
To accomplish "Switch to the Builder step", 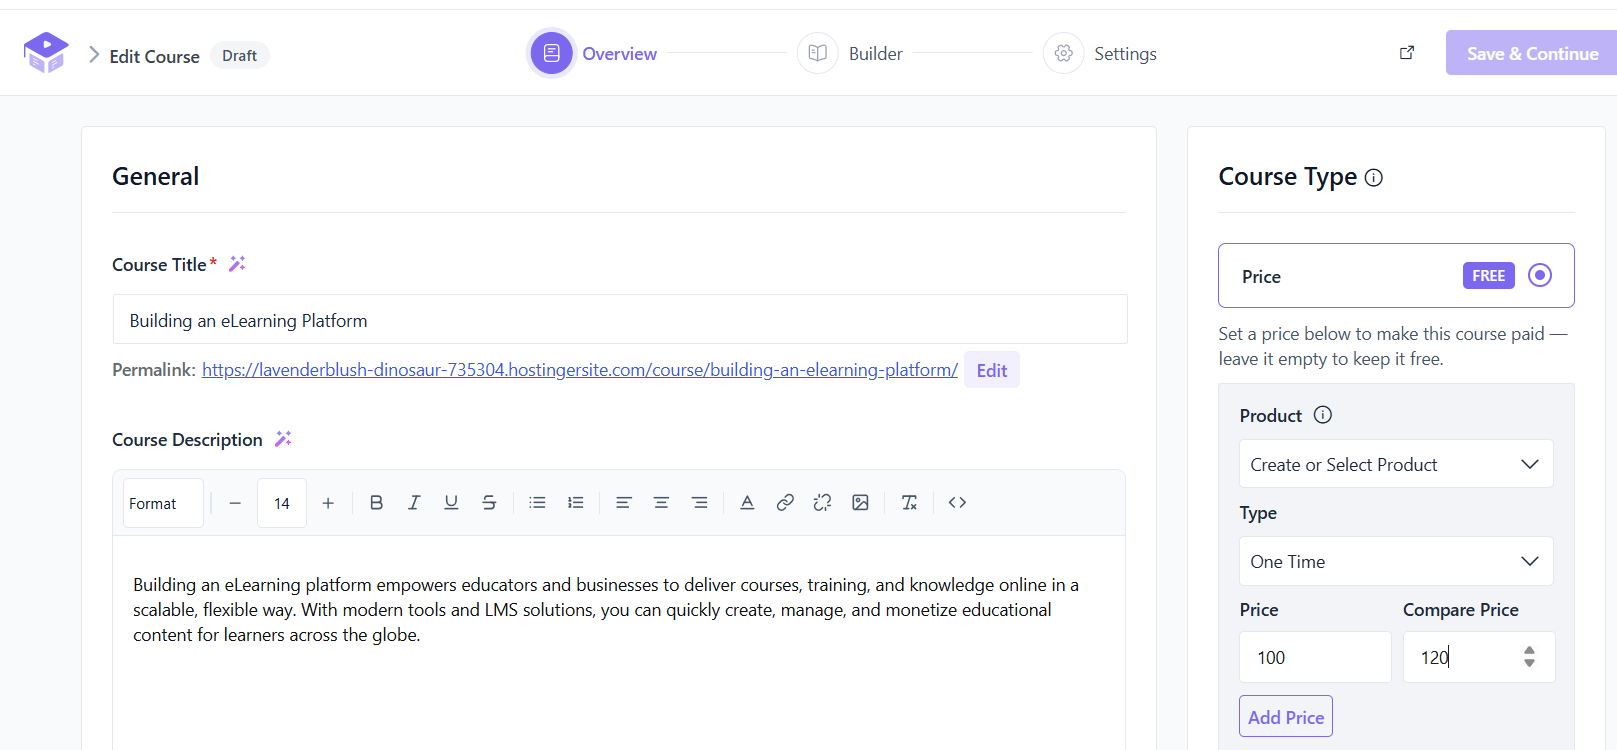I will [x=851, y=53].
